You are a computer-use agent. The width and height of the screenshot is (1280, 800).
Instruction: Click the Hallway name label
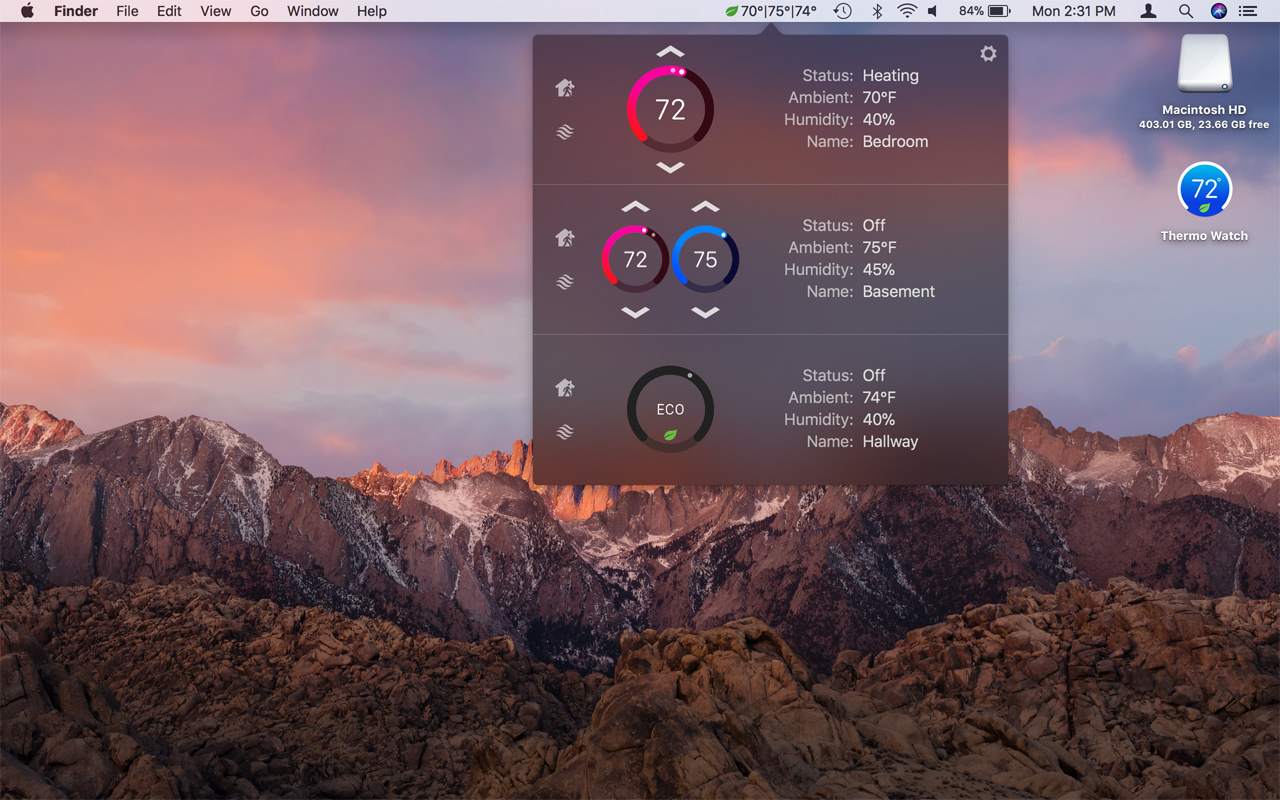coord(890,441)
